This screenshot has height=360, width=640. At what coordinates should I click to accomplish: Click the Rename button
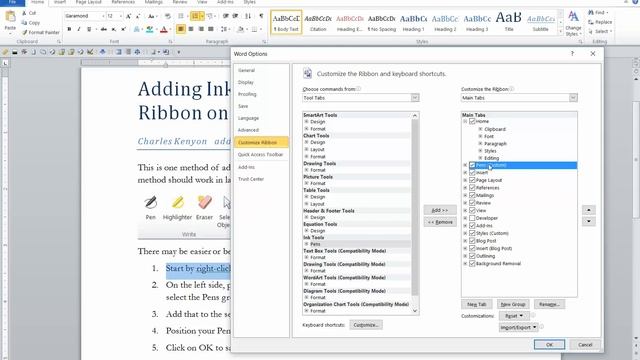[x=549, y=304]
